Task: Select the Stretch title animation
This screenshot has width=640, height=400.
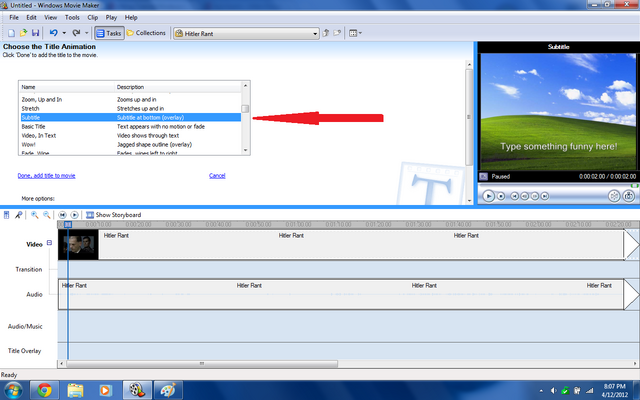Action: (131, 109)
